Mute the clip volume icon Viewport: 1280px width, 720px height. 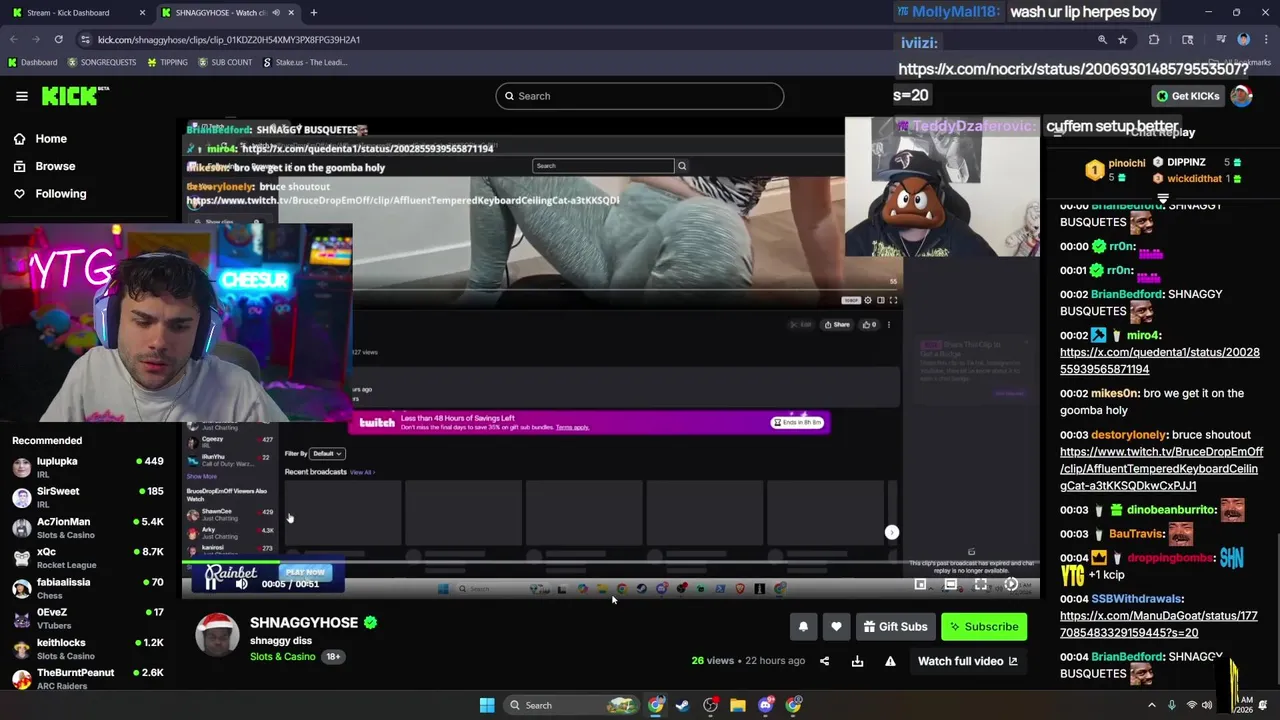pos(241,583)
